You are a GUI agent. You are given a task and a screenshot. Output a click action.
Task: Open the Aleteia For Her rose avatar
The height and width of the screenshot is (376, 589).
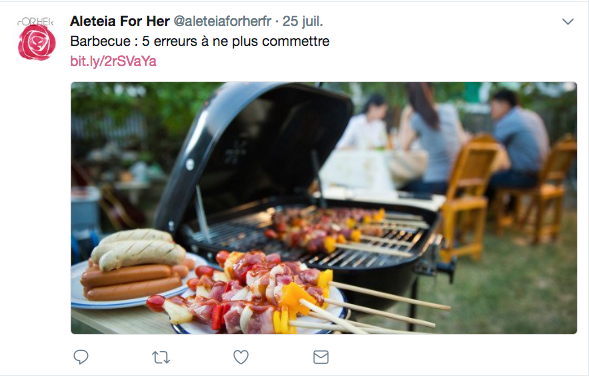click(36, 39)
